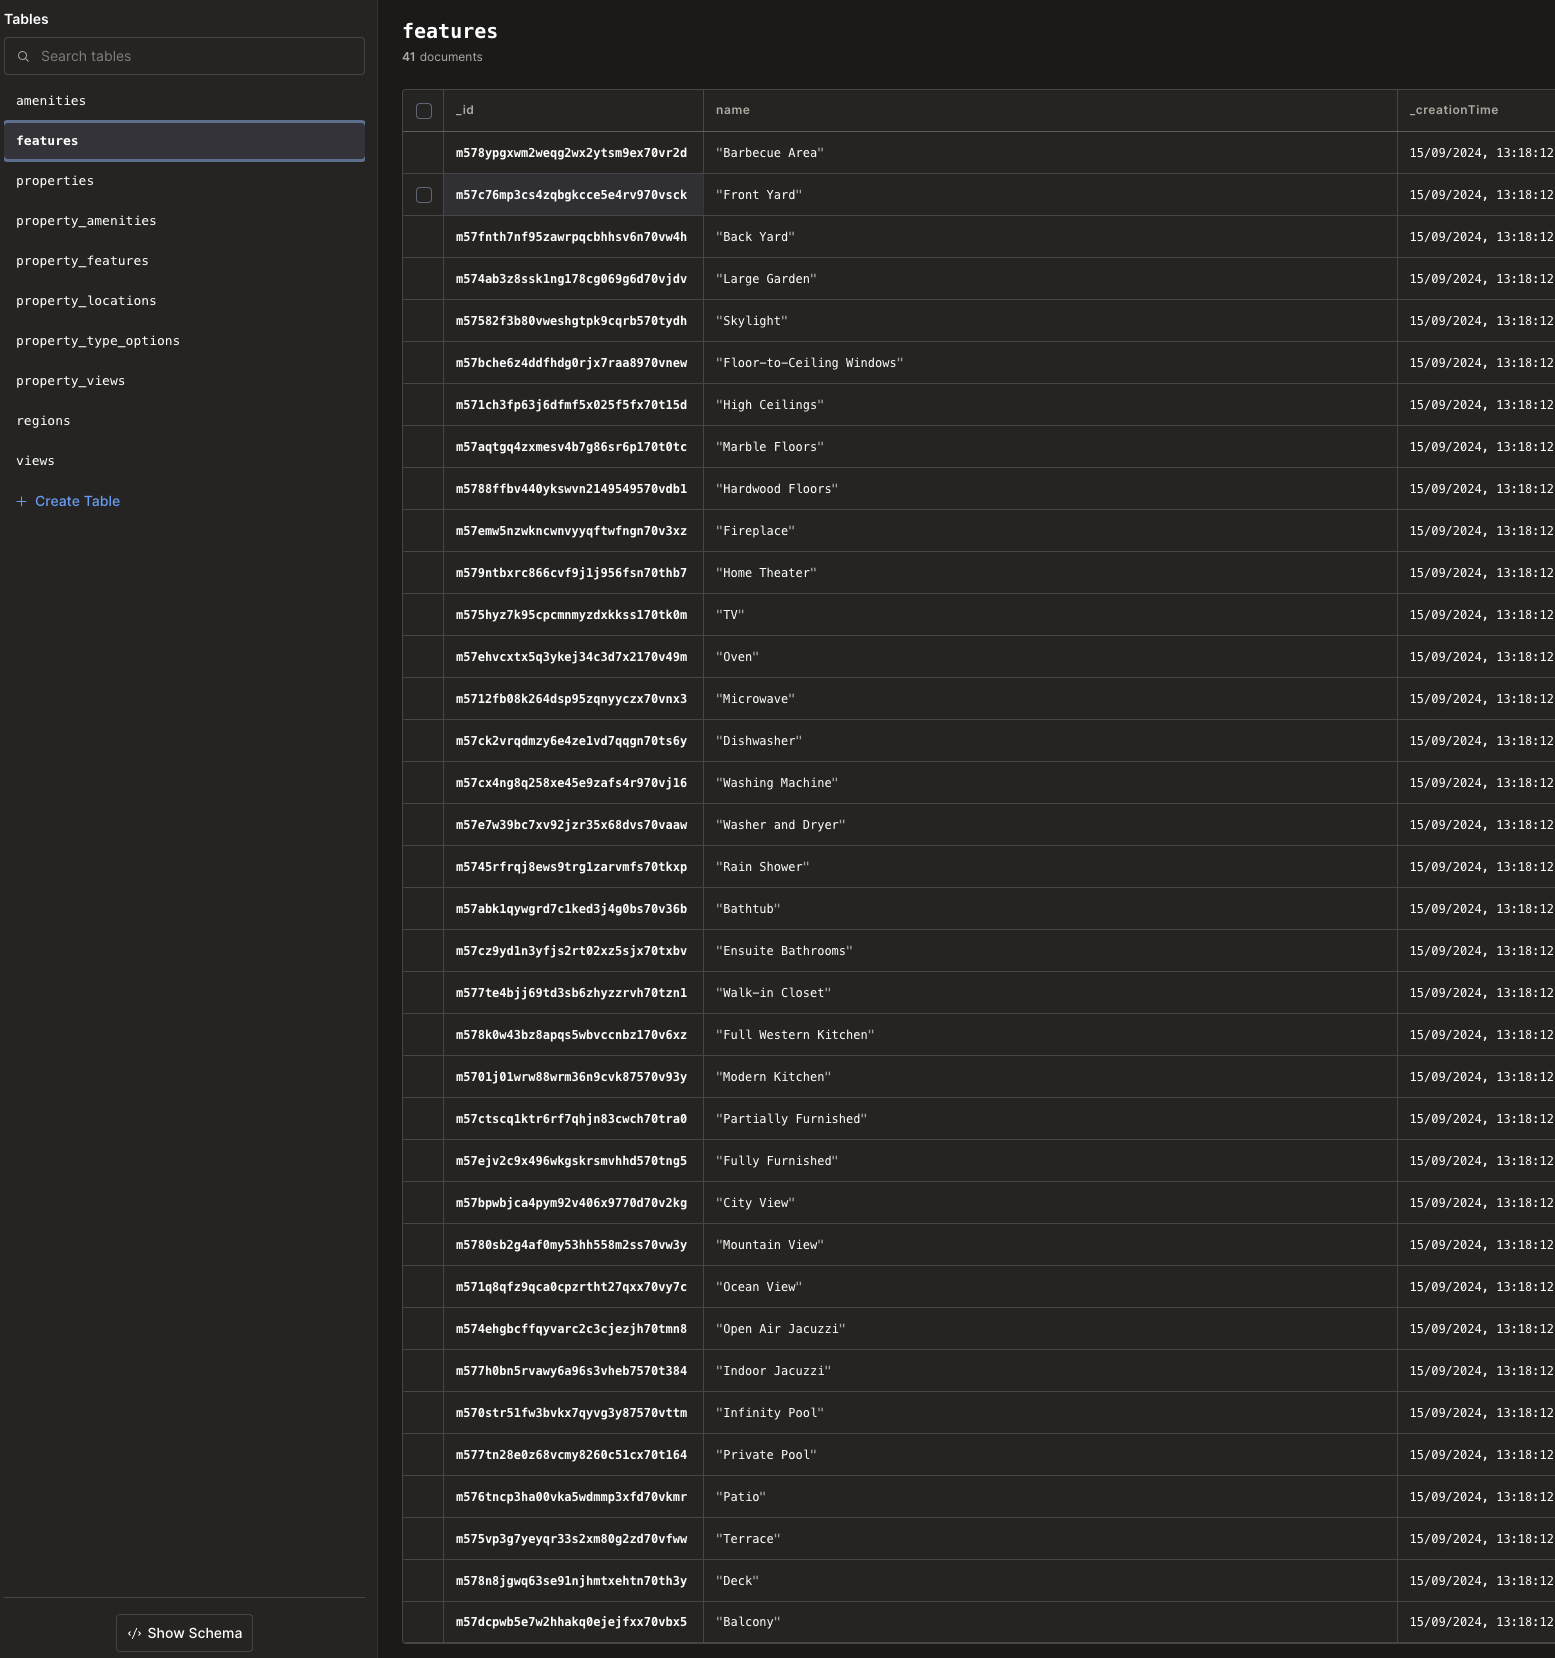Open the properties table

pyautogui.click(x=185, y=181)
